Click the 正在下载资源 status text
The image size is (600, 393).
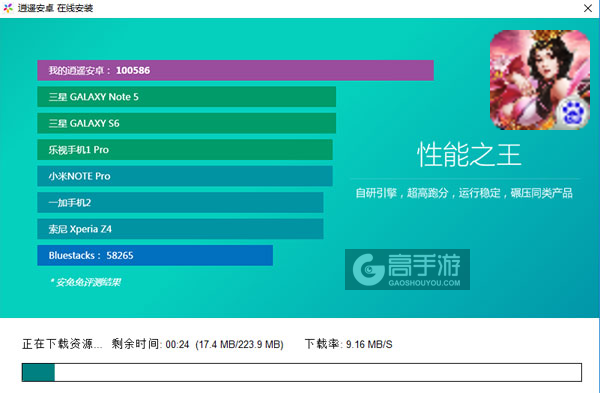(62, 344)
